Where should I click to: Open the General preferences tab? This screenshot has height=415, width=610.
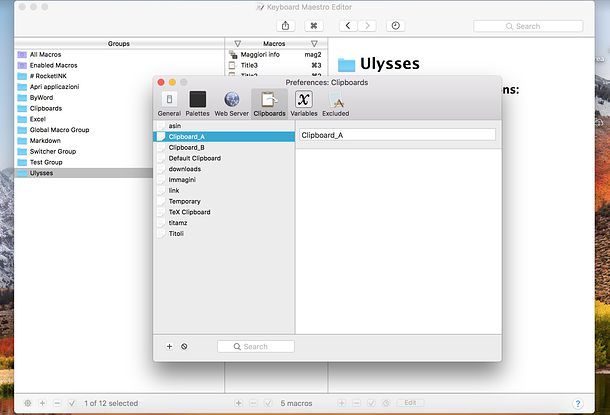click(x=169, y=104)
